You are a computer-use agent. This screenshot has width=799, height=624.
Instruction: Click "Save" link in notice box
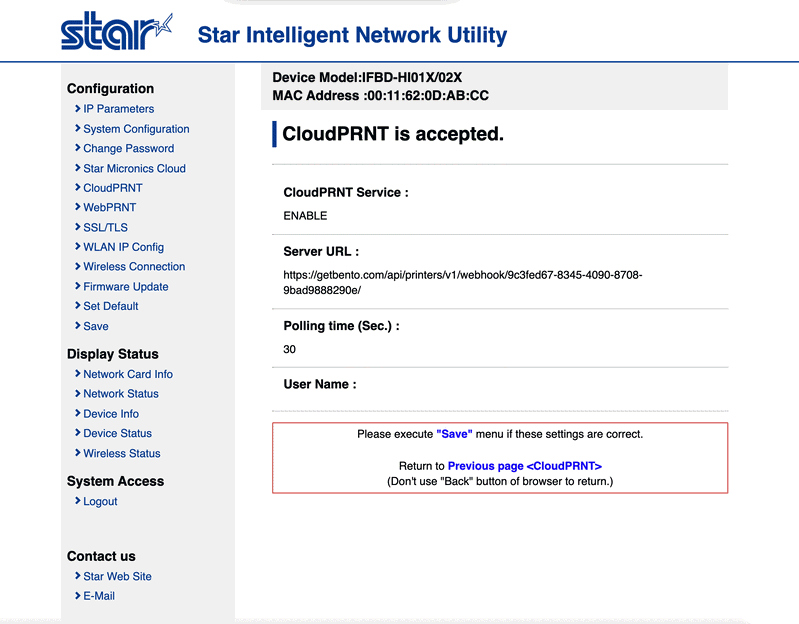click(455, 434)
